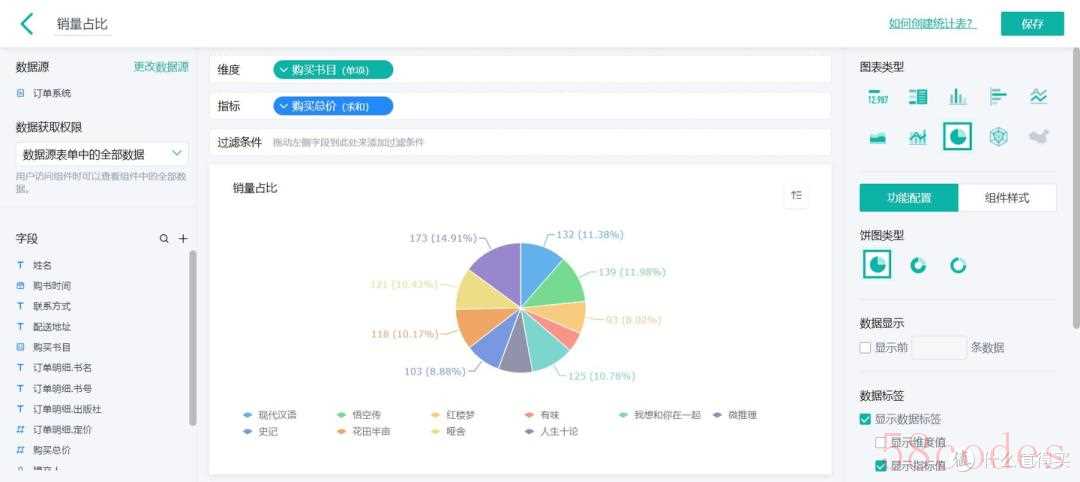Image resolution: width=1080 pixels, height=482 pixels.
Task: Choose the solid pie style under 饼图类型
Action: point(878,264)
